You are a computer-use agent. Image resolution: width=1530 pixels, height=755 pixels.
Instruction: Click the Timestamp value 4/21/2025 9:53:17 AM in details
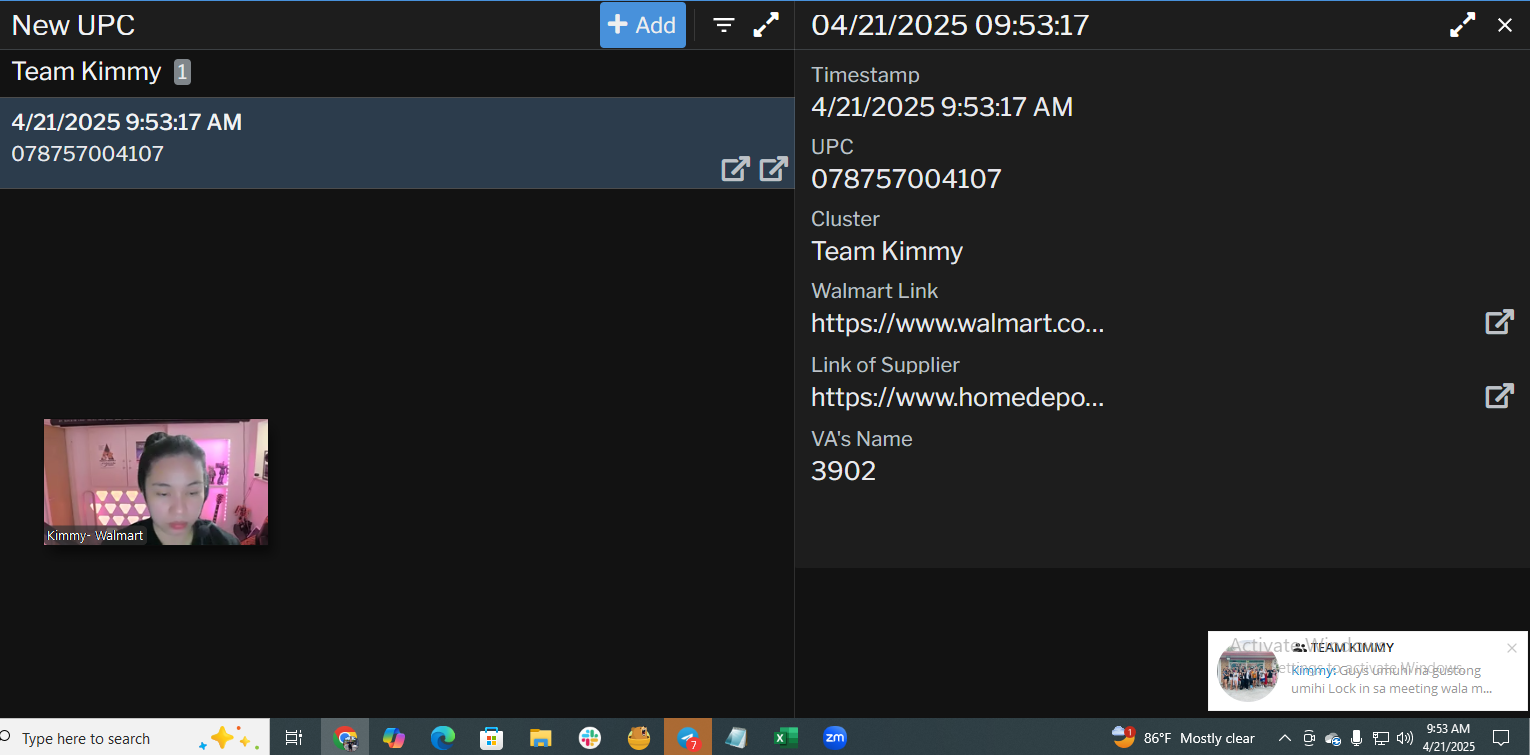point(942,107)
